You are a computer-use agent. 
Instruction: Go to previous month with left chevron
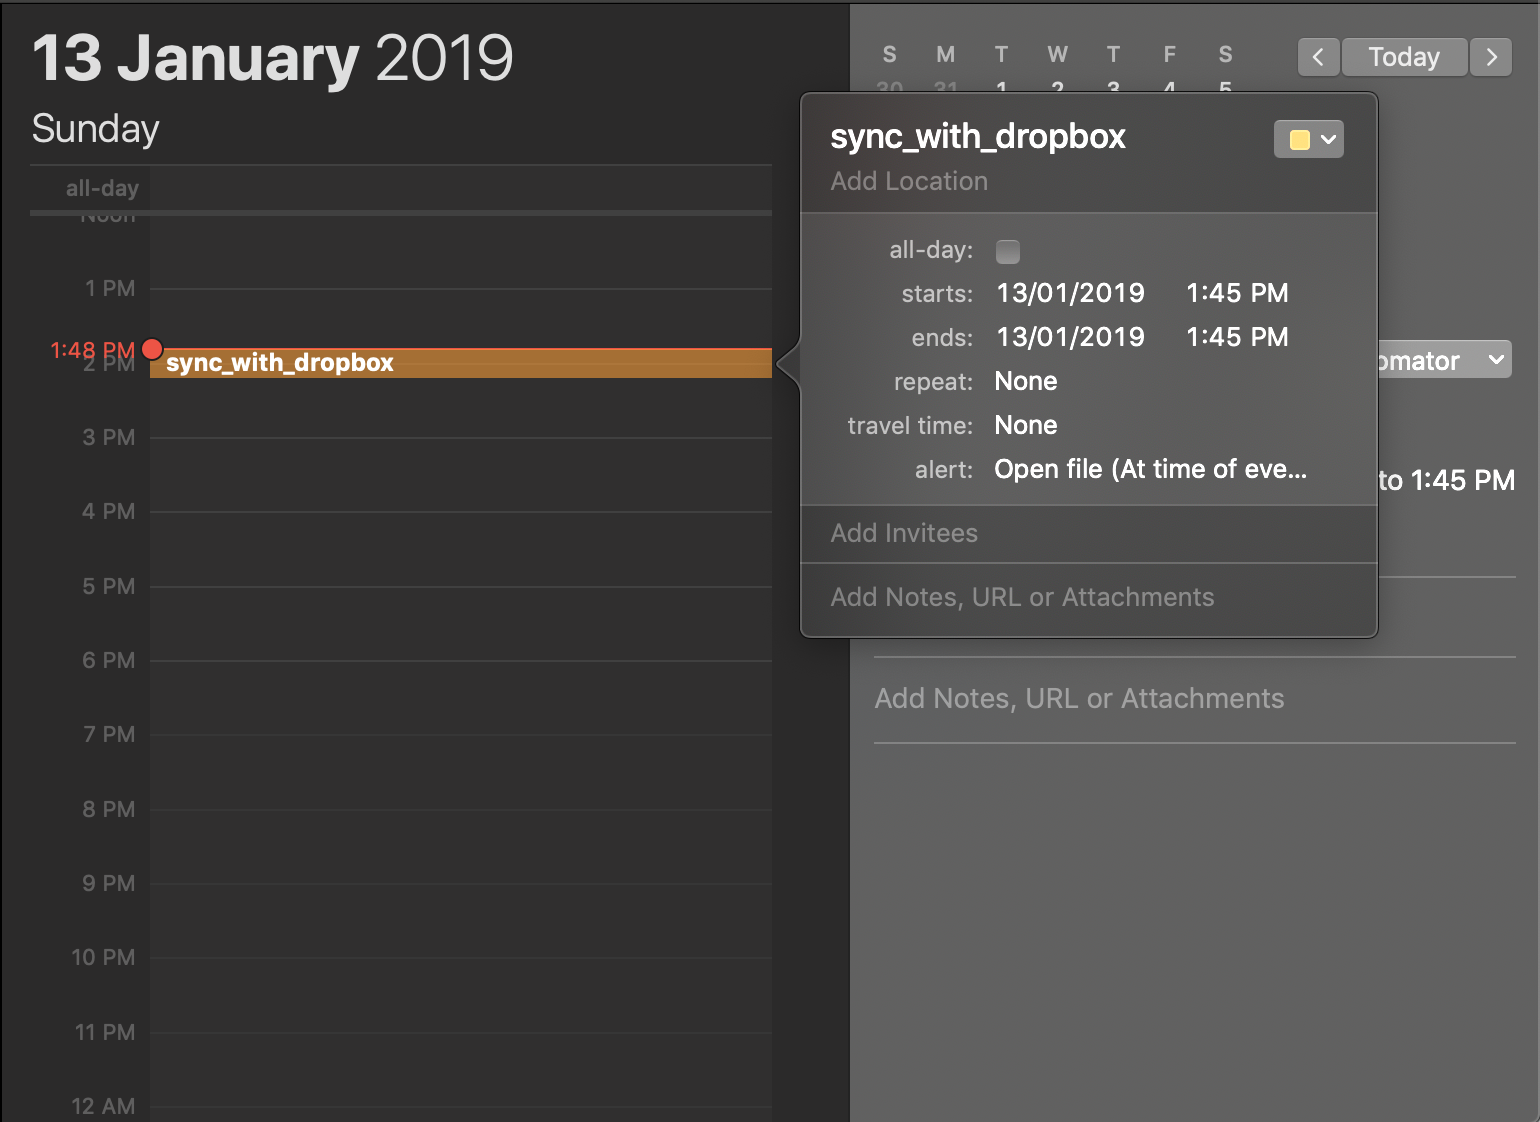[1318, 57]
